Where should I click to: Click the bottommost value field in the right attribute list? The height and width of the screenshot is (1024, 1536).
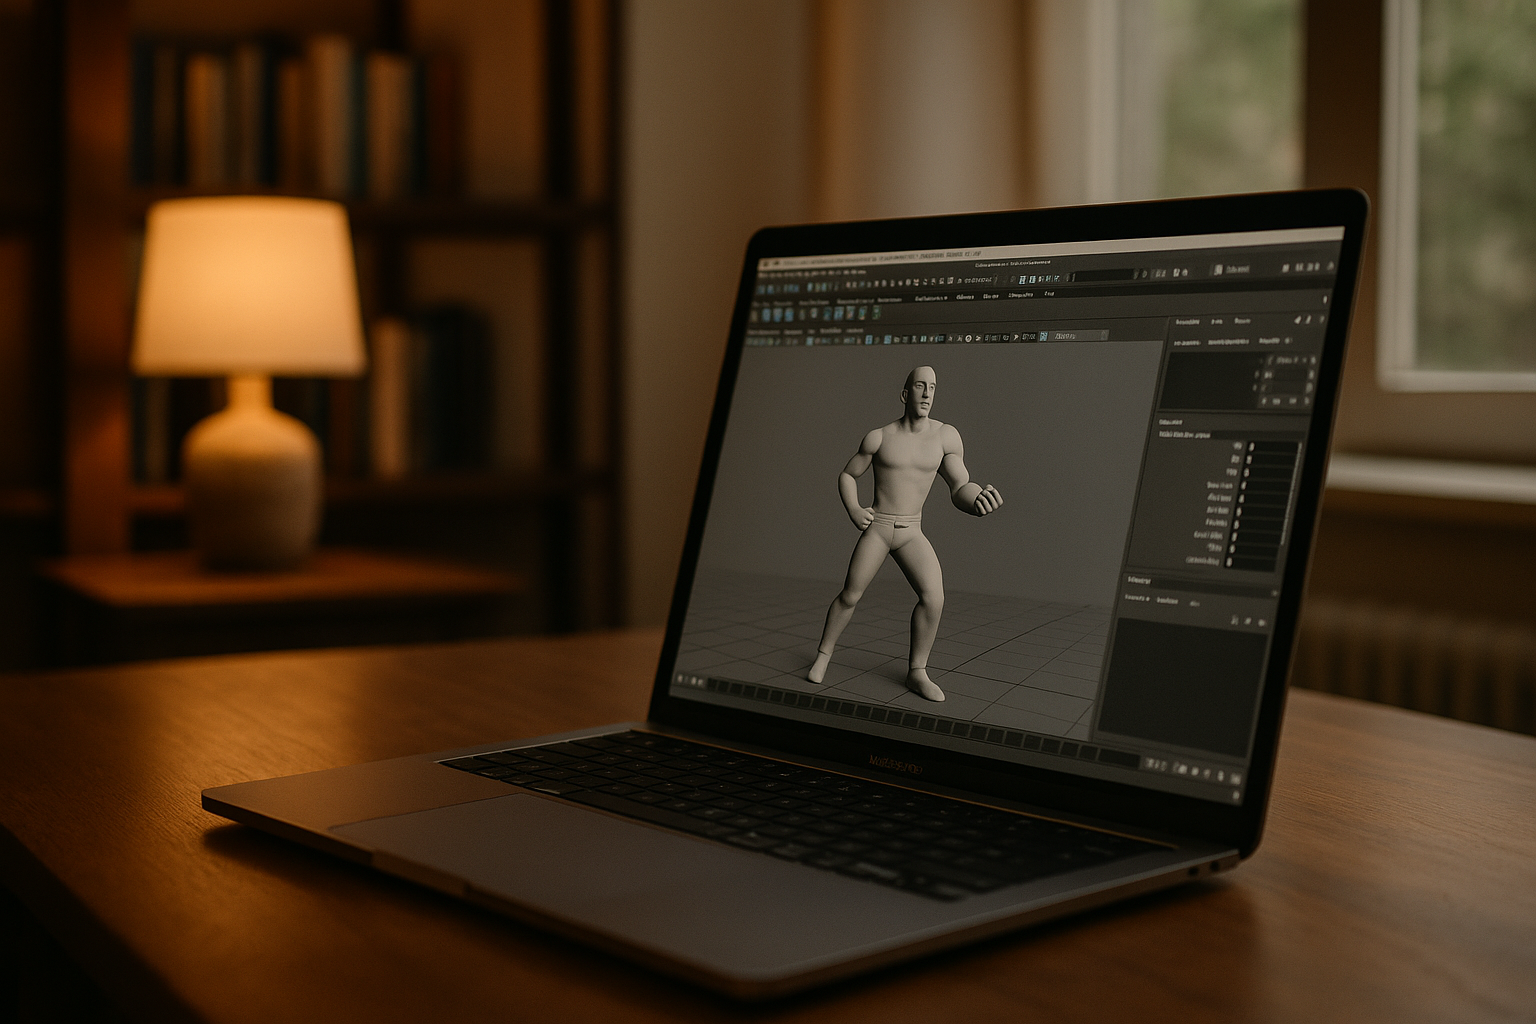click(x=1250, y=563)
